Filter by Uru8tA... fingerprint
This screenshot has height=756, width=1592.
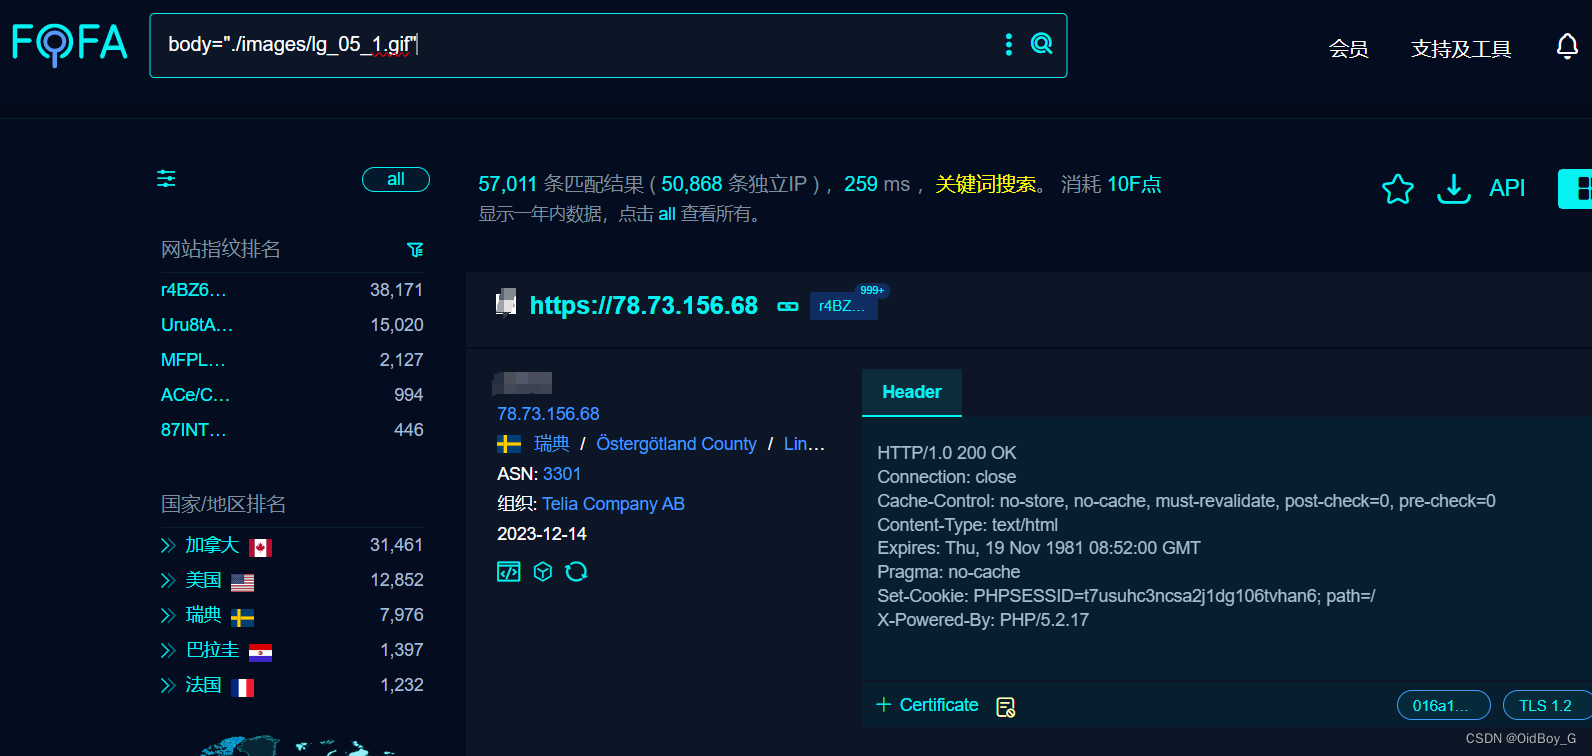[x=197, y=325]
